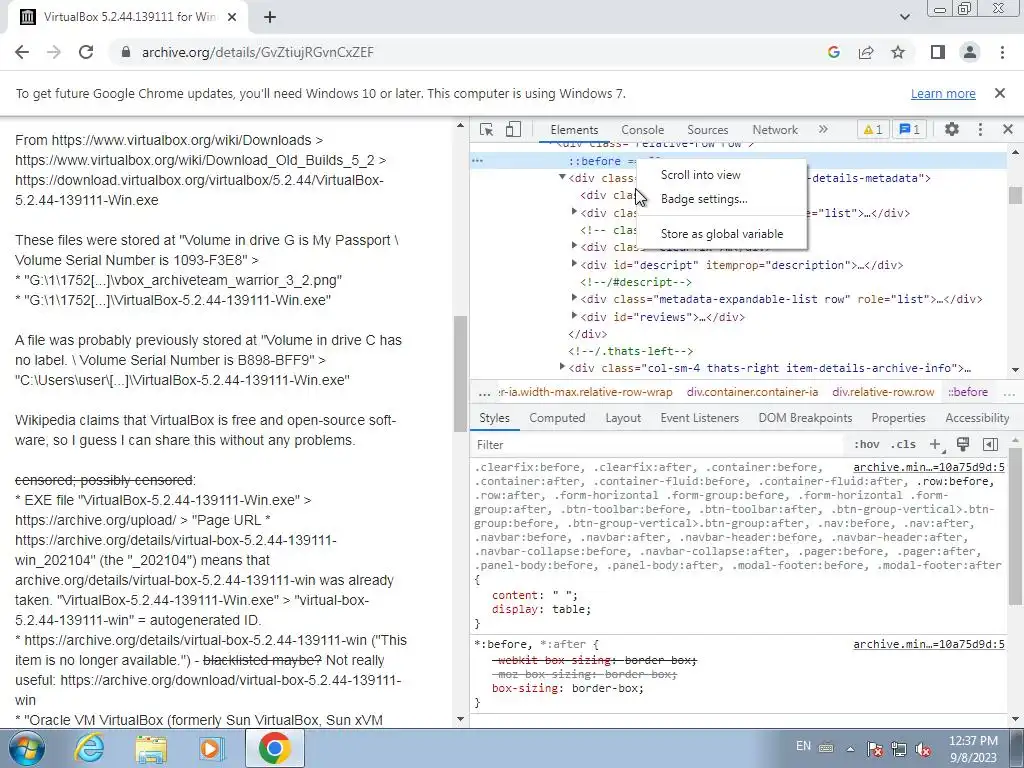Show more DevTools tabs chevron
The height and width of the screenshot is (768, 1024).
(x=823, y=129)
